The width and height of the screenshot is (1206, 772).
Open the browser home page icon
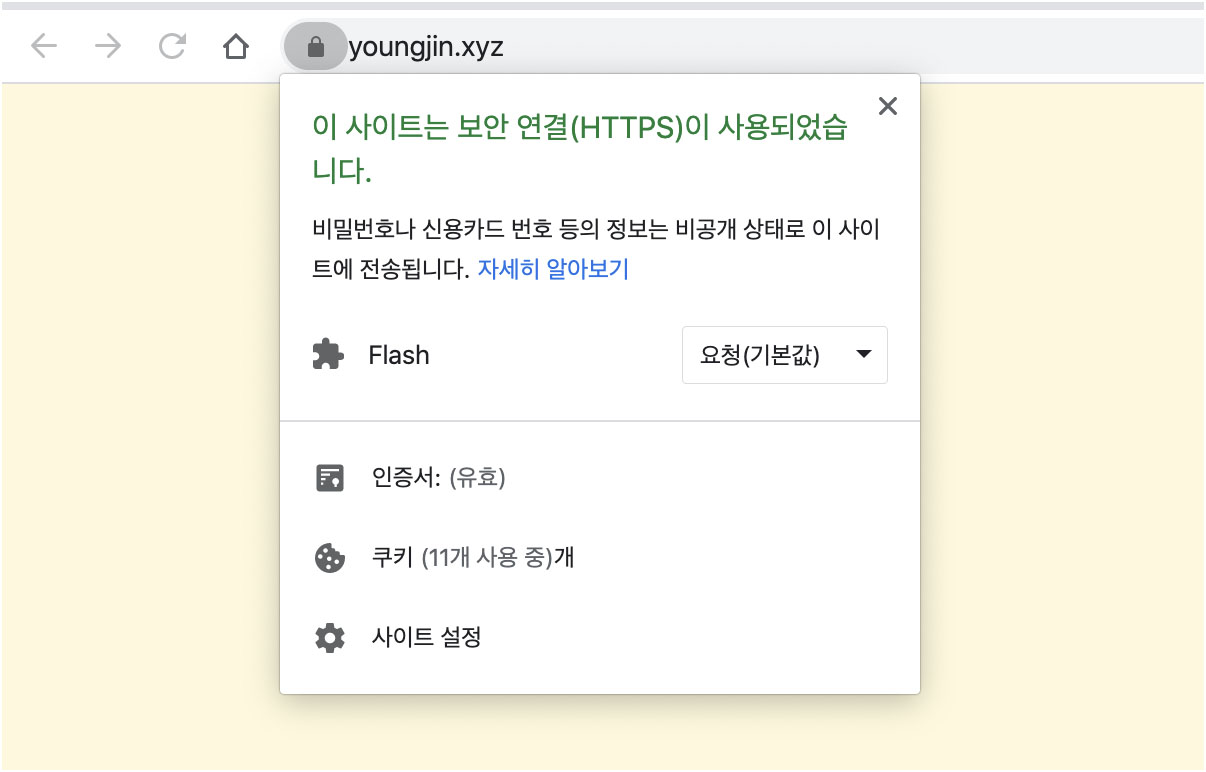[236, 46]
